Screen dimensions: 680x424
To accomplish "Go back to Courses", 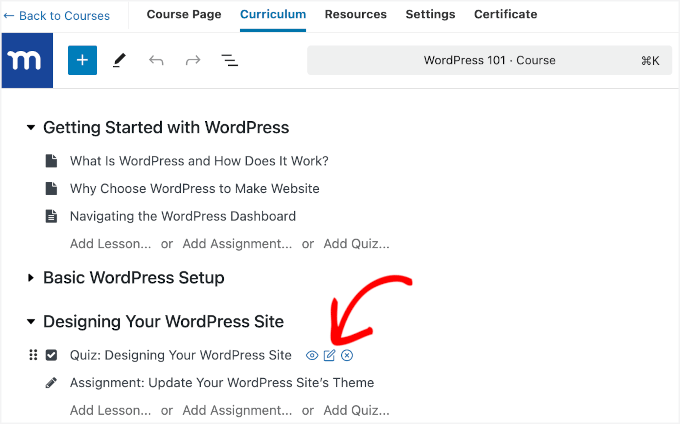I will pos(56,15).
